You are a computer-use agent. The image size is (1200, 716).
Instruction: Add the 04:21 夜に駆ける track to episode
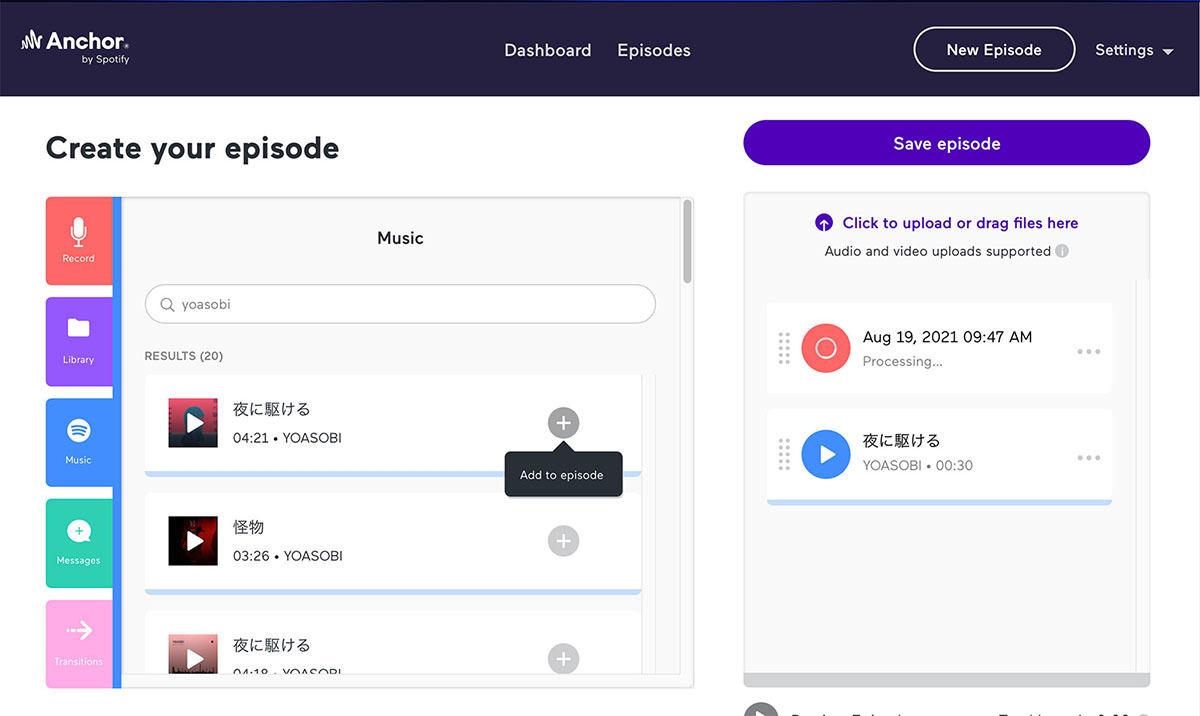tap(563, 423)
